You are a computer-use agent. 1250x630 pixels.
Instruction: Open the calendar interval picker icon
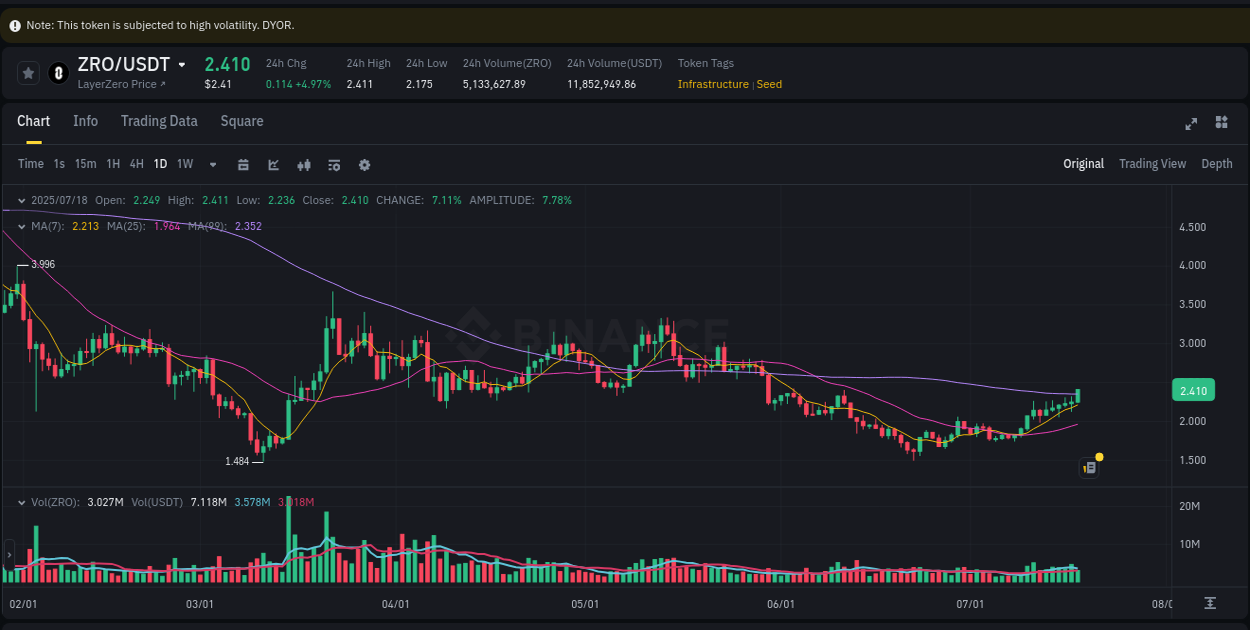(243, 163)
